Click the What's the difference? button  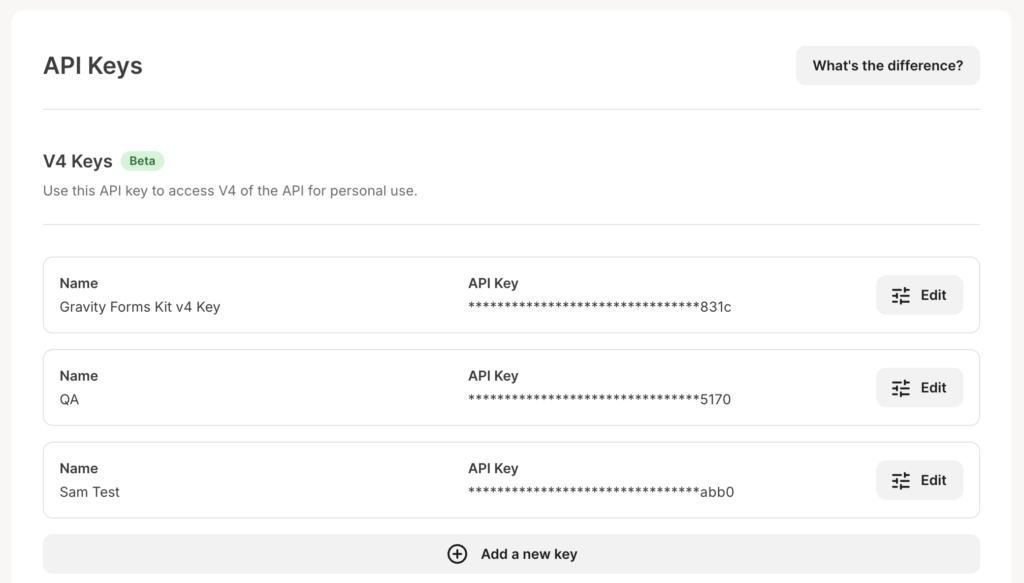(887, 65)
